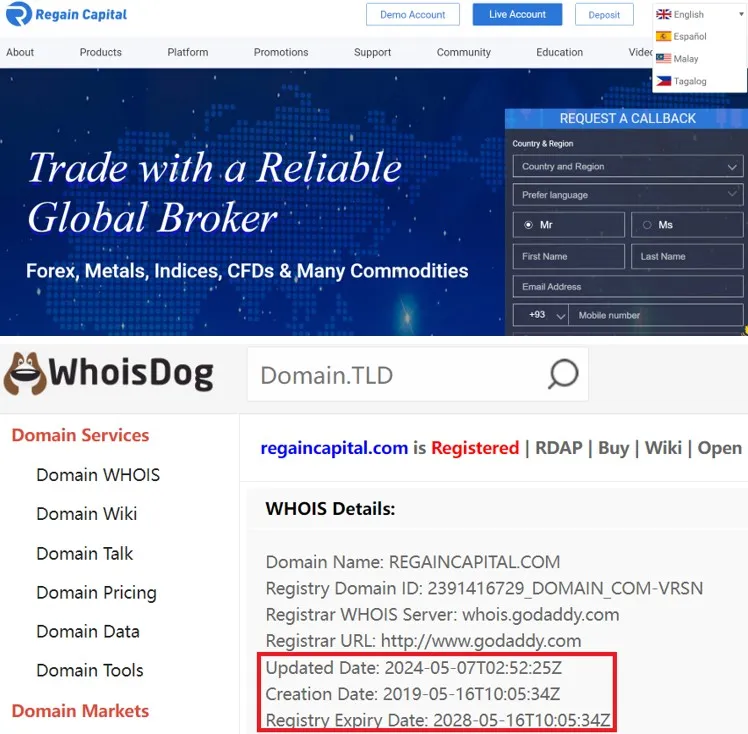Open the English language selector dropdown

click(x=699, y=14)
